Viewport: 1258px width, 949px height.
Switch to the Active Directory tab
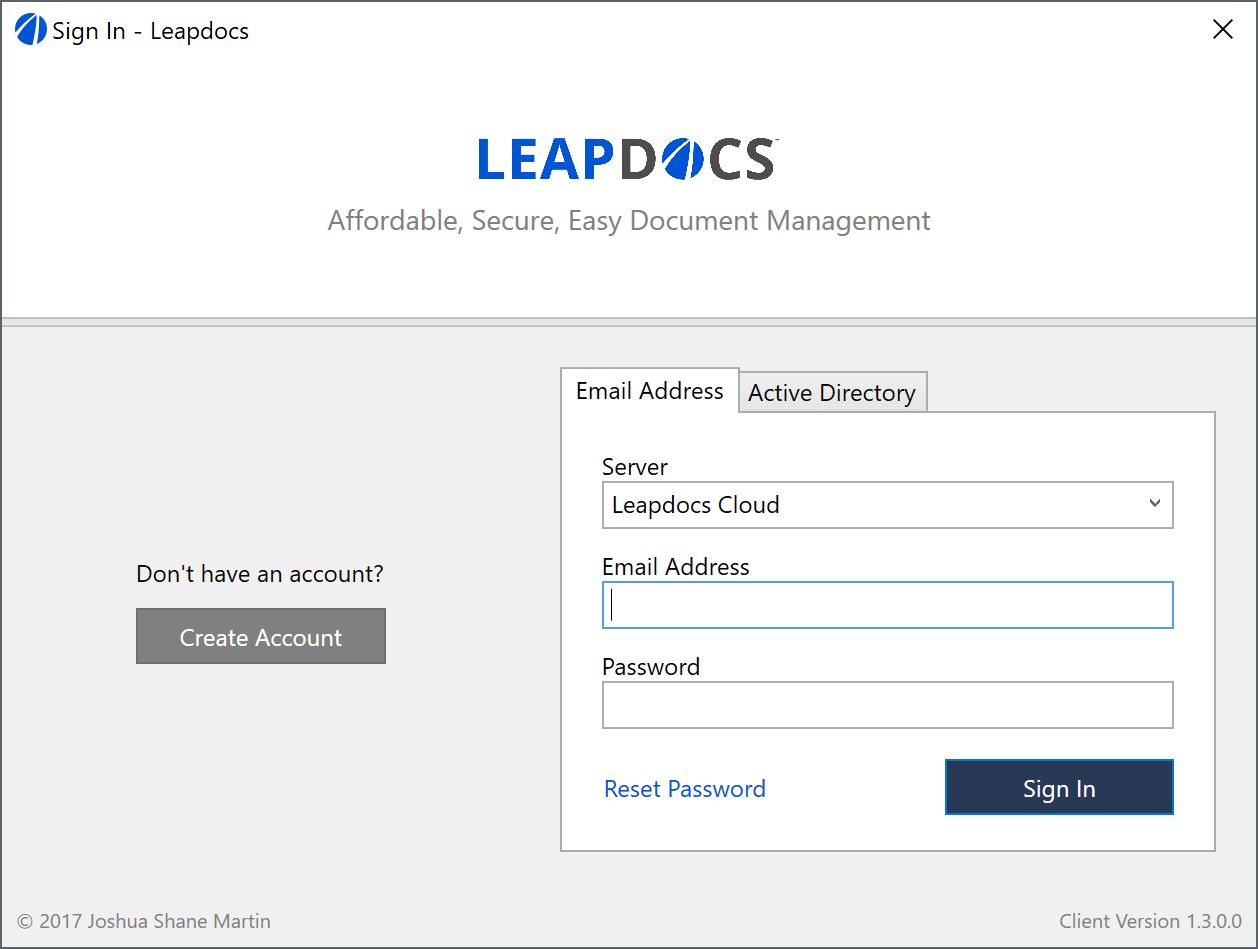pos(832,393)
